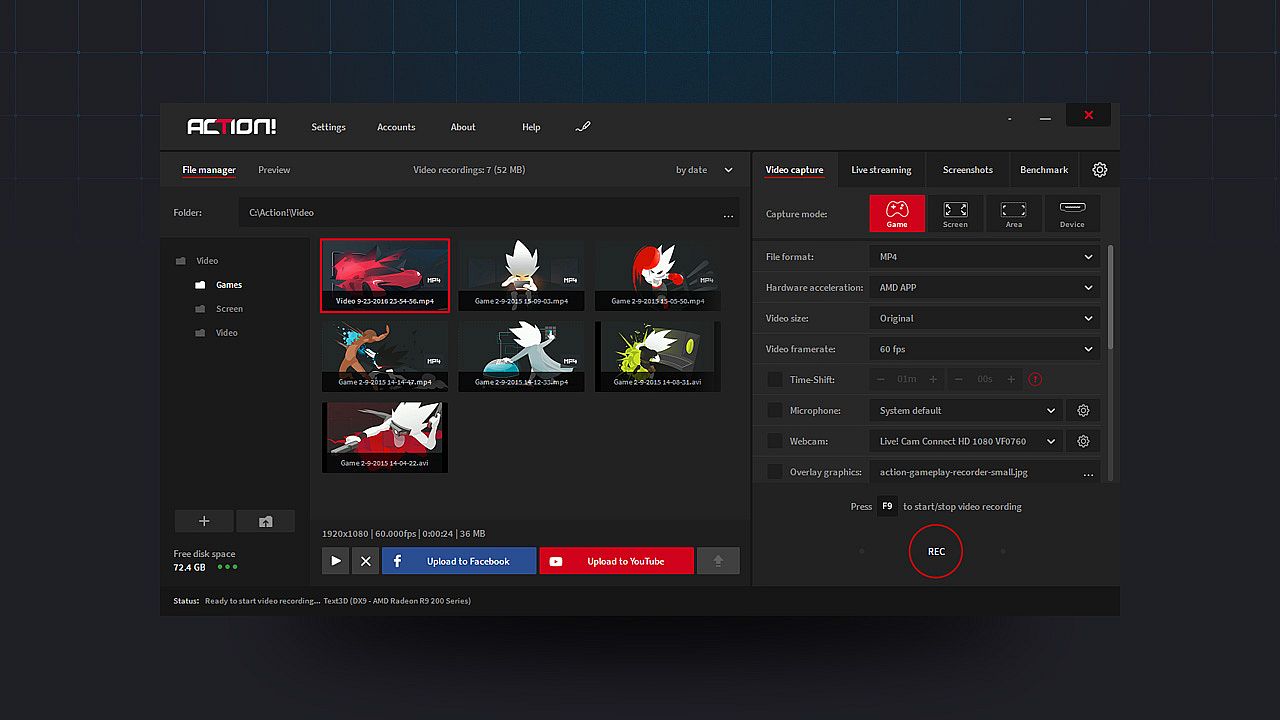
Task: Browse for overlay graphics file with ellipsis
Action: pos(1088,472)
